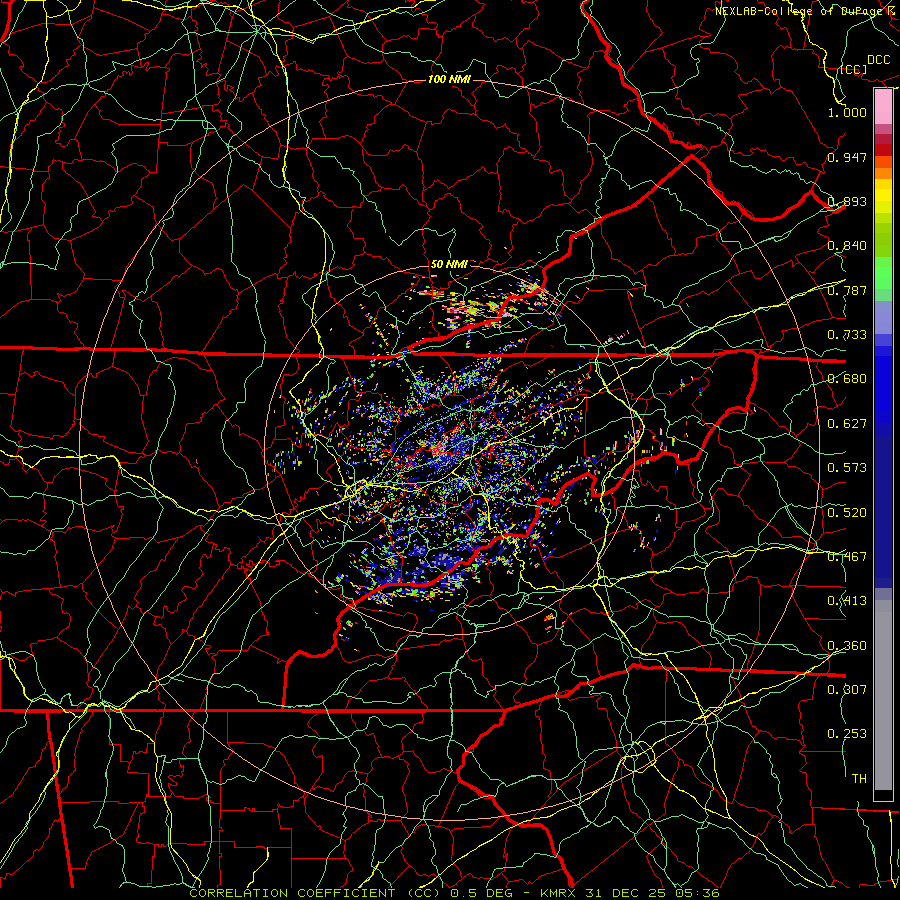
Task: Select the 0.840 color scale value
Action: point(847,246)
